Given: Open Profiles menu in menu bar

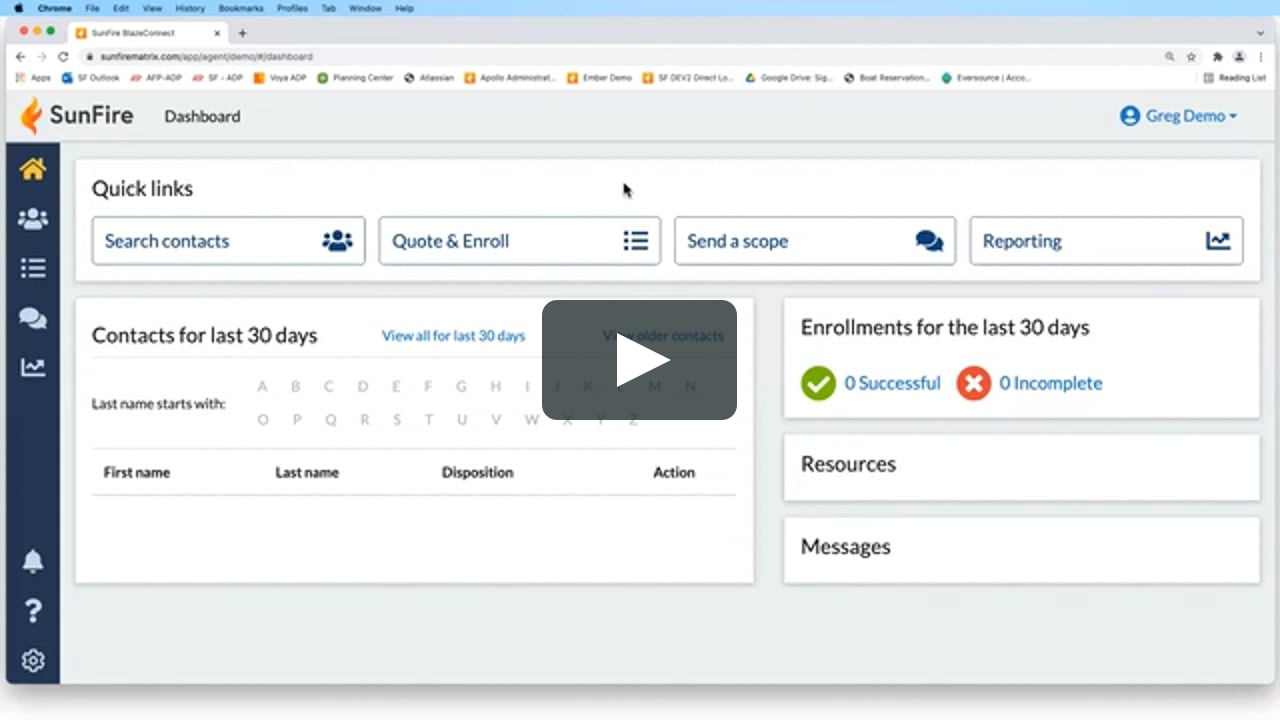Looking at the screenshot, I should pyautogui.click(x=292, y=8).
